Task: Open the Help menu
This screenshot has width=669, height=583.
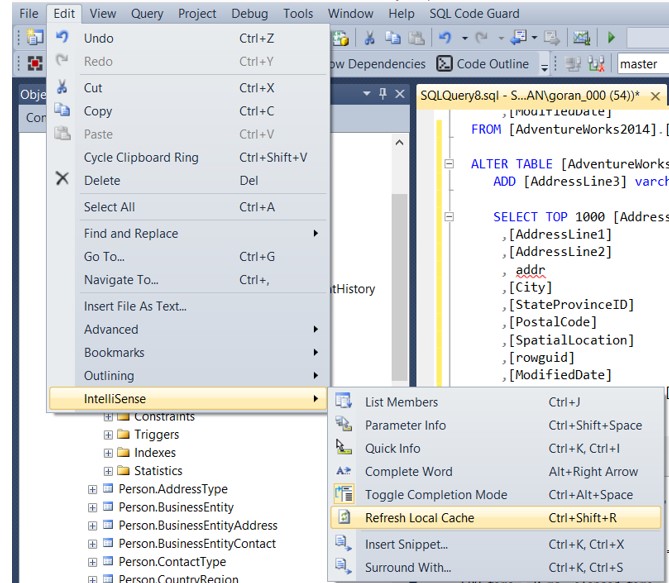Action: [x=401, y=14]
